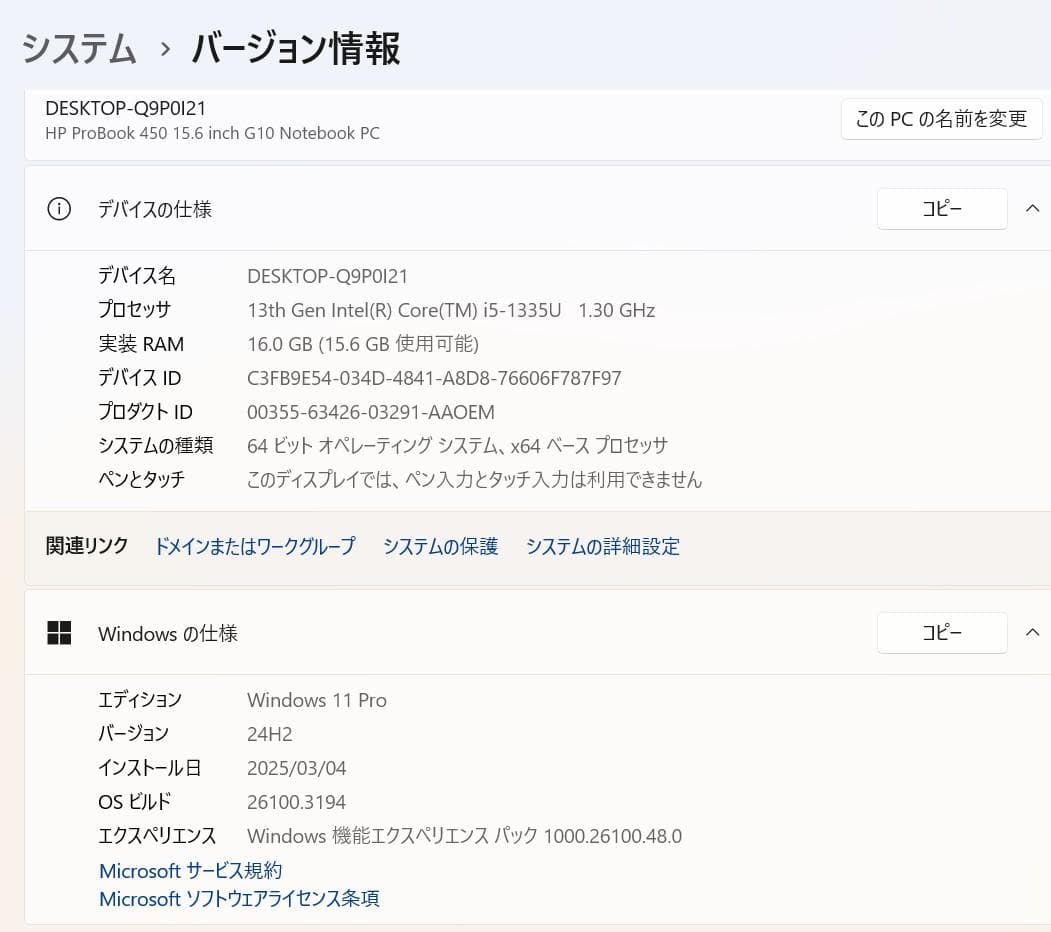This screenshot has height=932, width=1051.
Task: Copy Windows specs with the lower コピー button
Action: point(941,633)
